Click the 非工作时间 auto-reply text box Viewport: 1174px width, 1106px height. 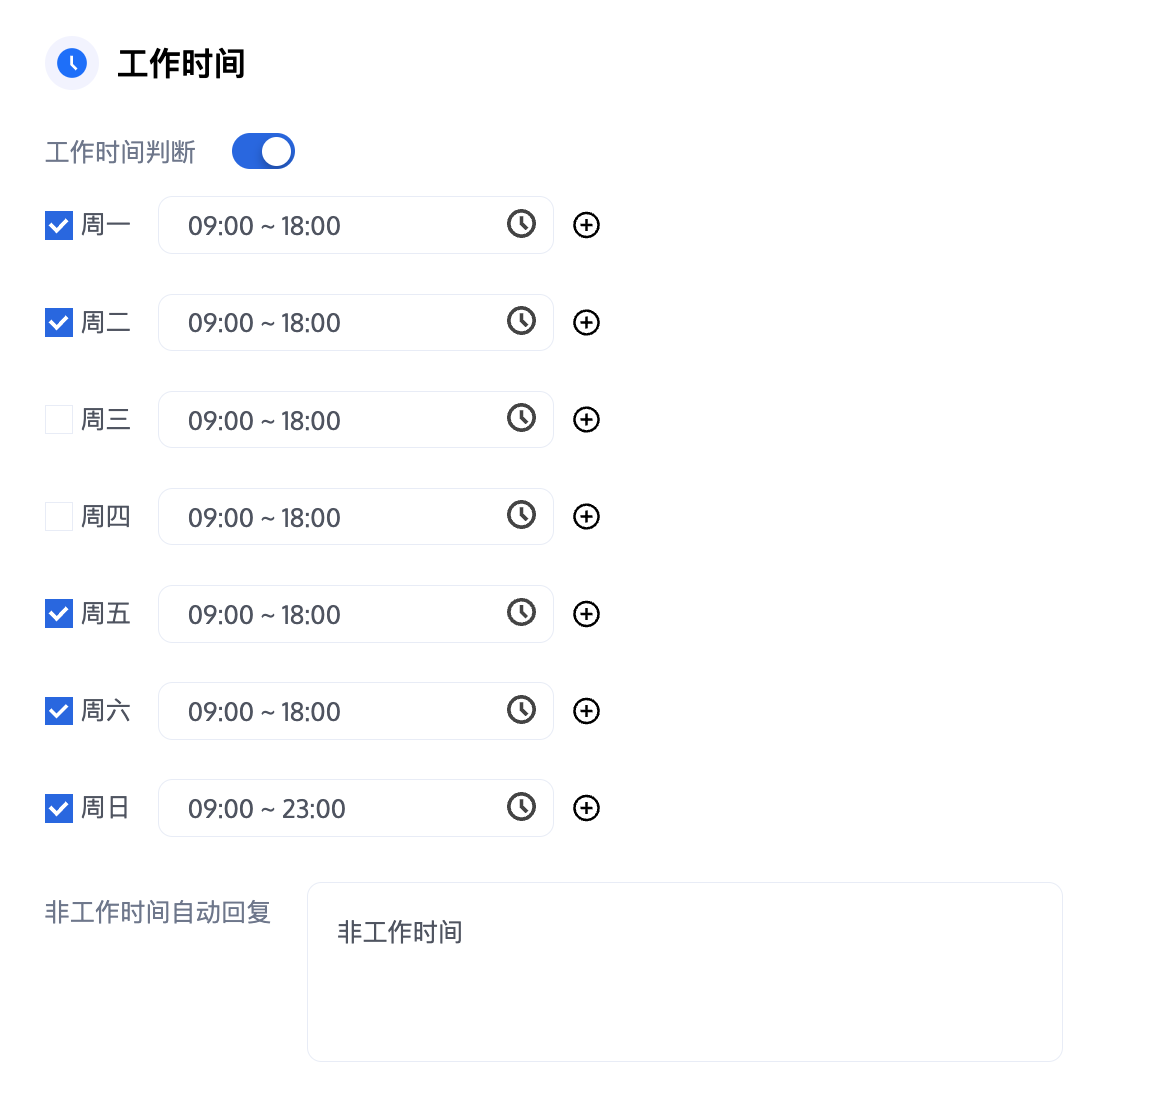[x=684, y=971]
